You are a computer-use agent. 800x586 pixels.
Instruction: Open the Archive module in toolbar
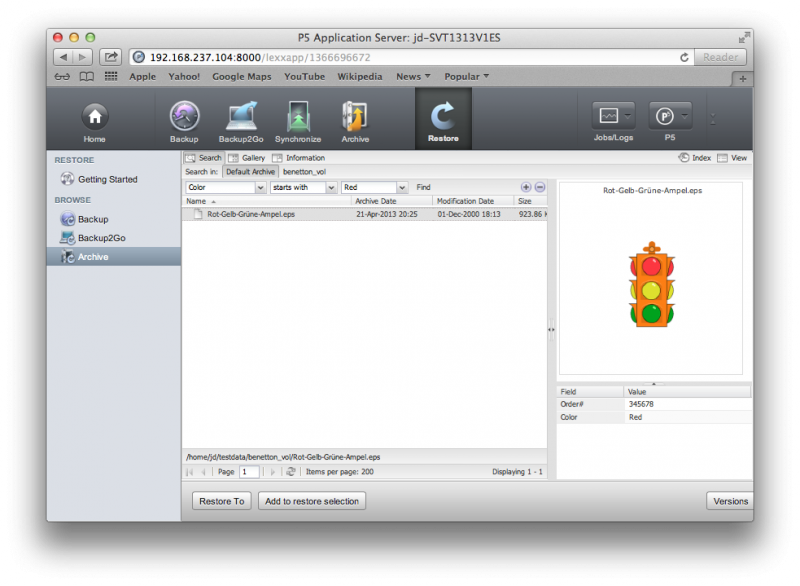[355, 121]
